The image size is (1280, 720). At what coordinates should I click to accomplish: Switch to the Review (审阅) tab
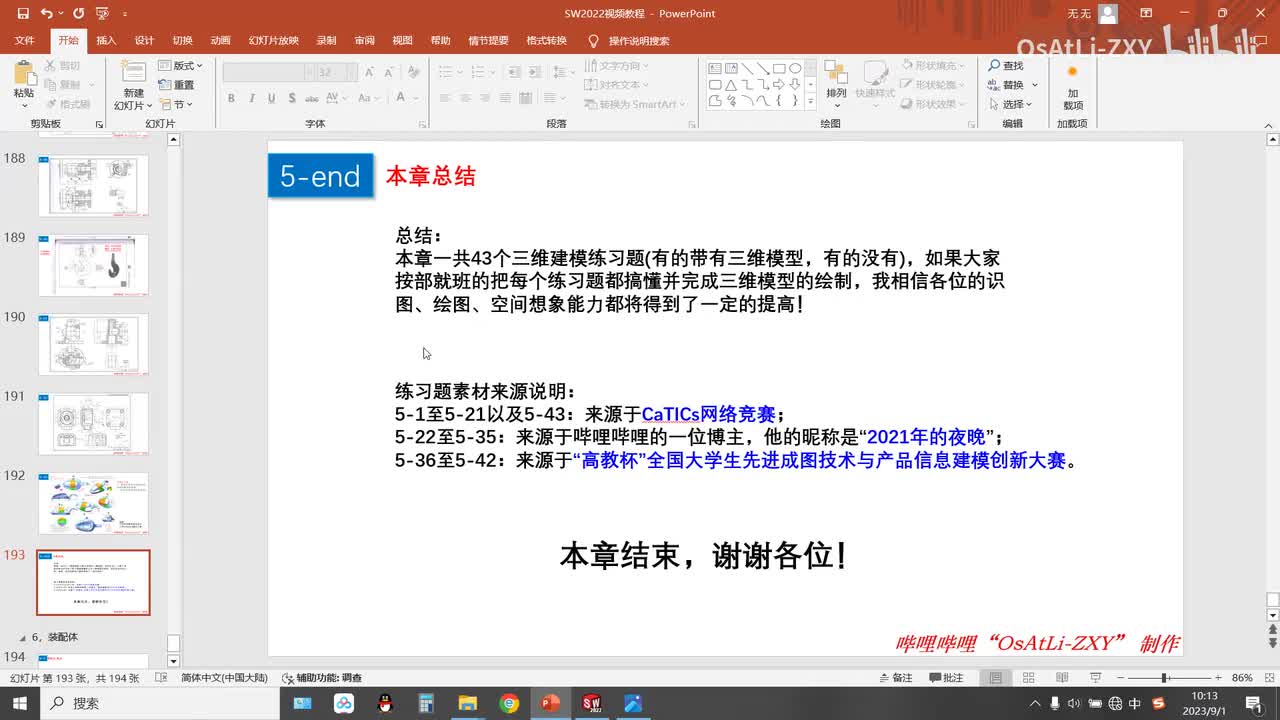tap(364, 41)
